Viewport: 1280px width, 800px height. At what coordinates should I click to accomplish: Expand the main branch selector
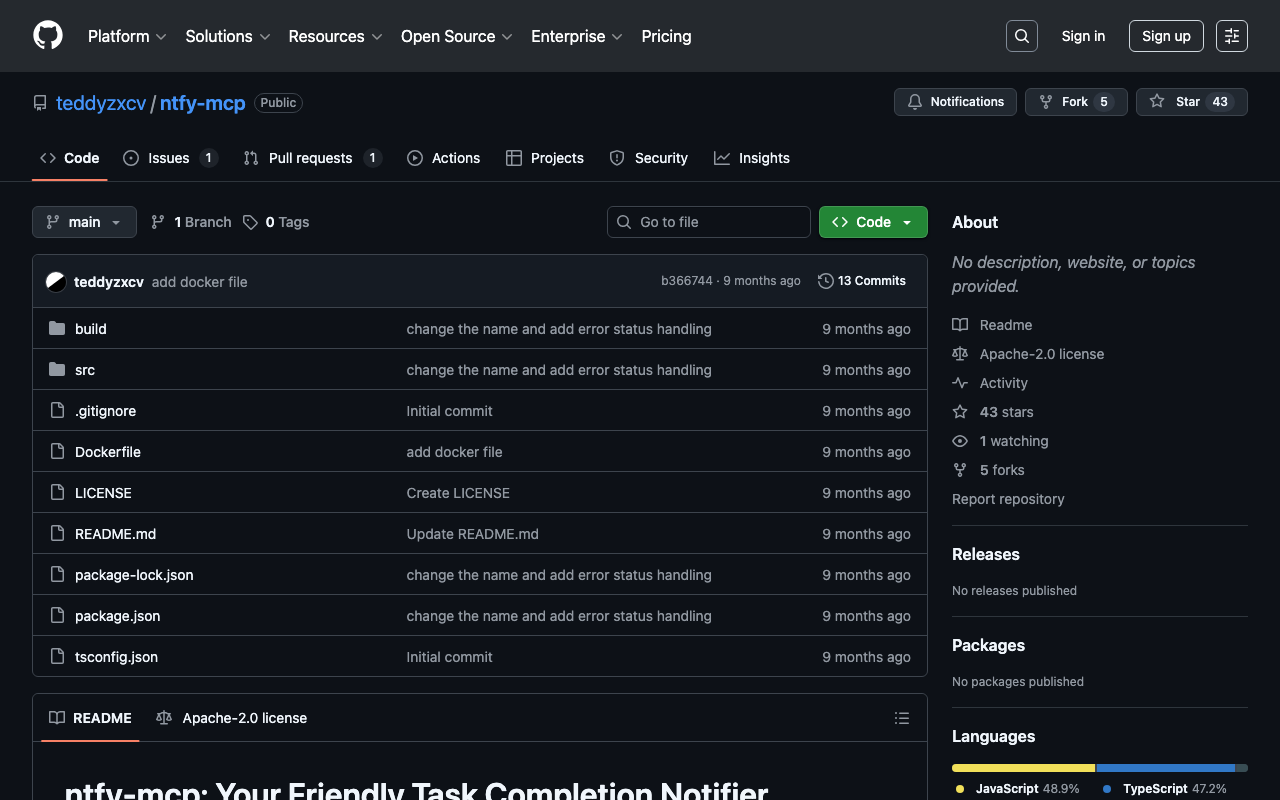[84, 222]
